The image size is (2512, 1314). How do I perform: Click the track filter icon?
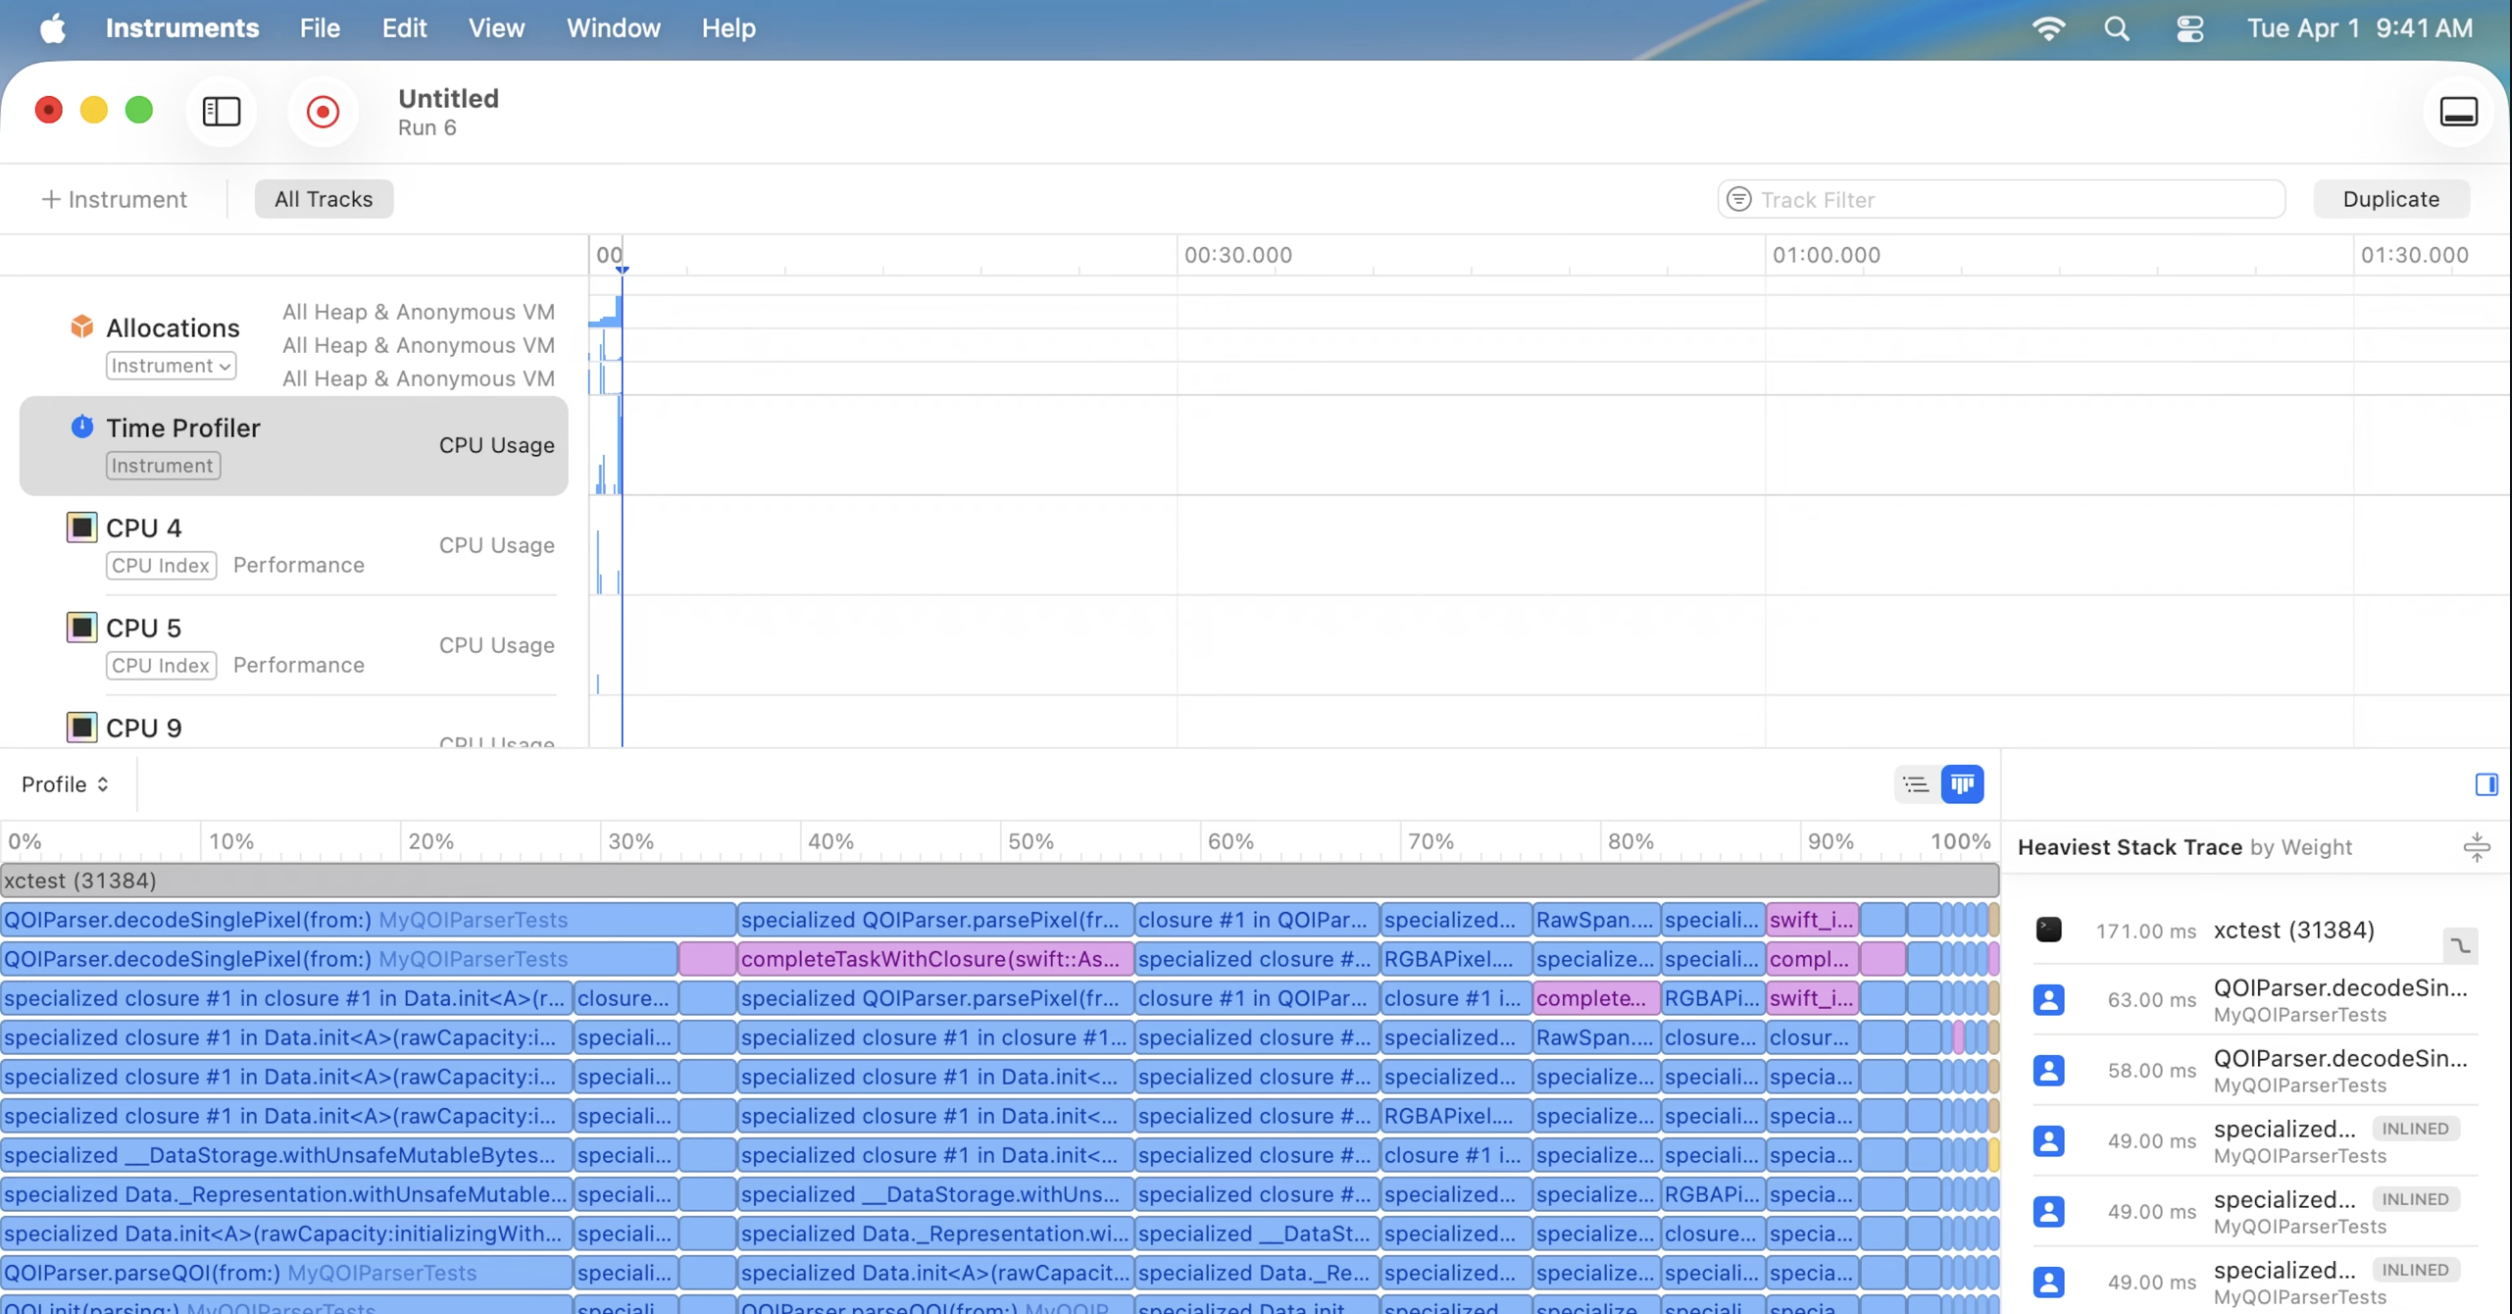[1739, 199]
